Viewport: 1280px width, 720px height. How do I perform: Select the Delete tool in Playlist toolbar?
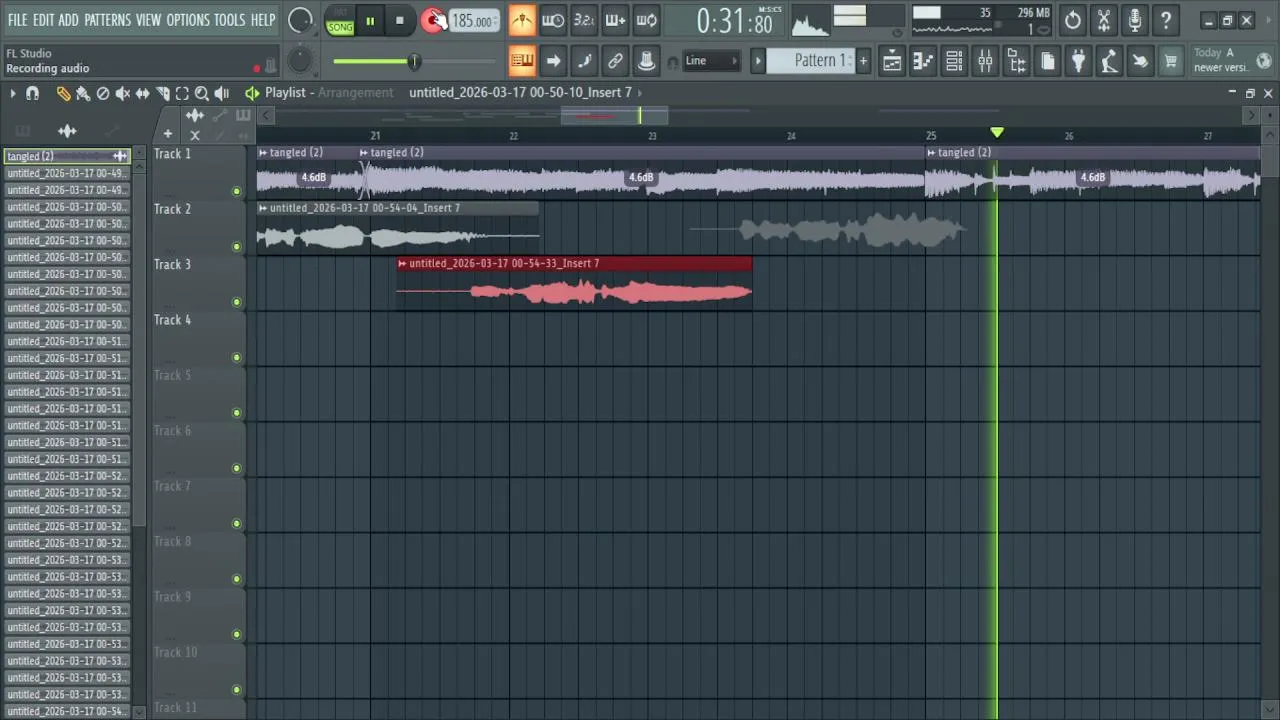click(103, 93)
